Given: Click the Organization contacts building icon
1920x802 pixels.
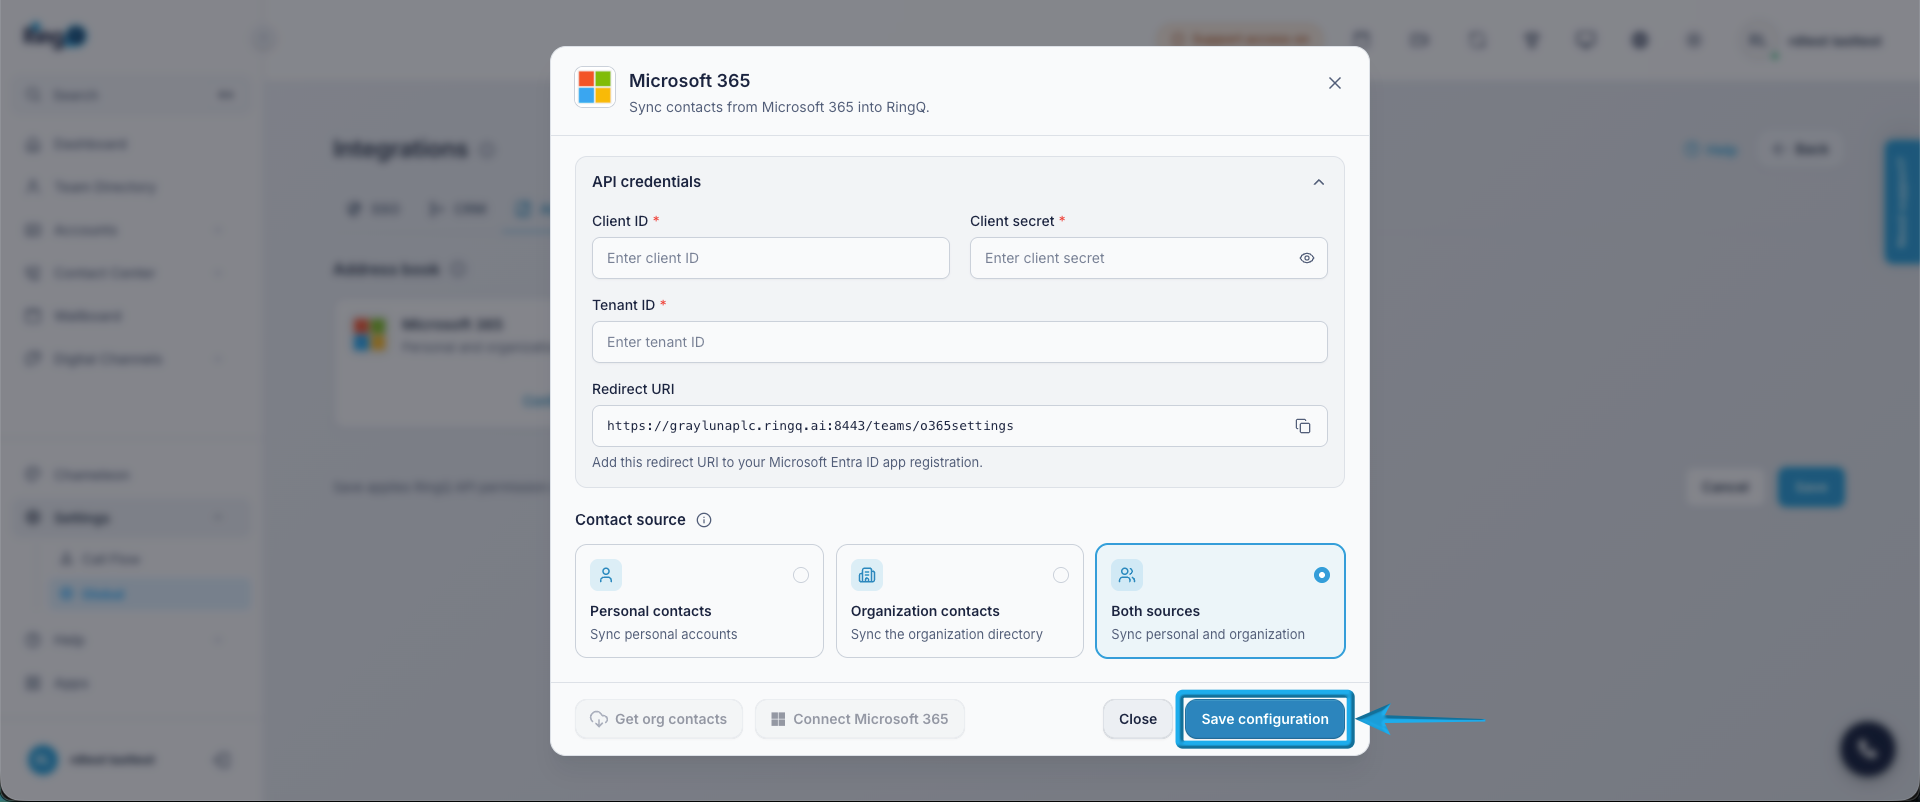Looking at the screenshot, I should pyautogui.click(x=867, y=575).
